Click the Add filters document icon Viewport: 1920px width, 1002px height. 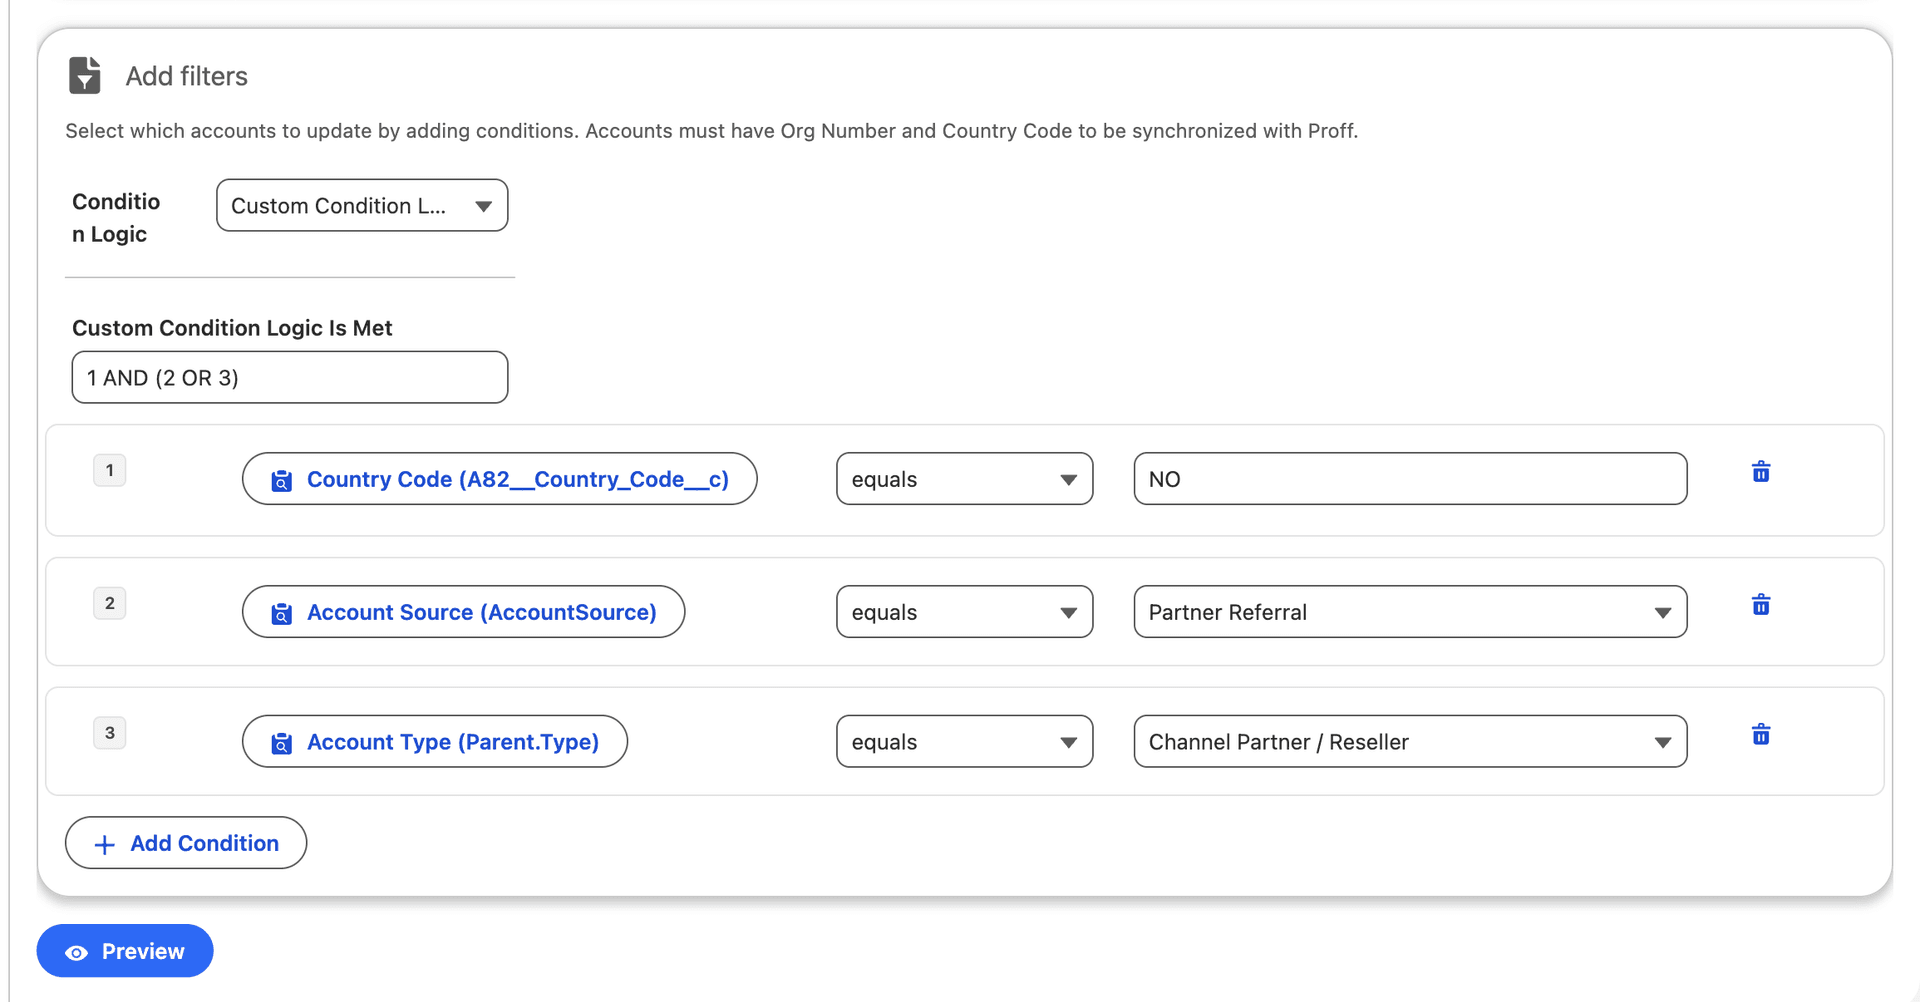point(84,75)
